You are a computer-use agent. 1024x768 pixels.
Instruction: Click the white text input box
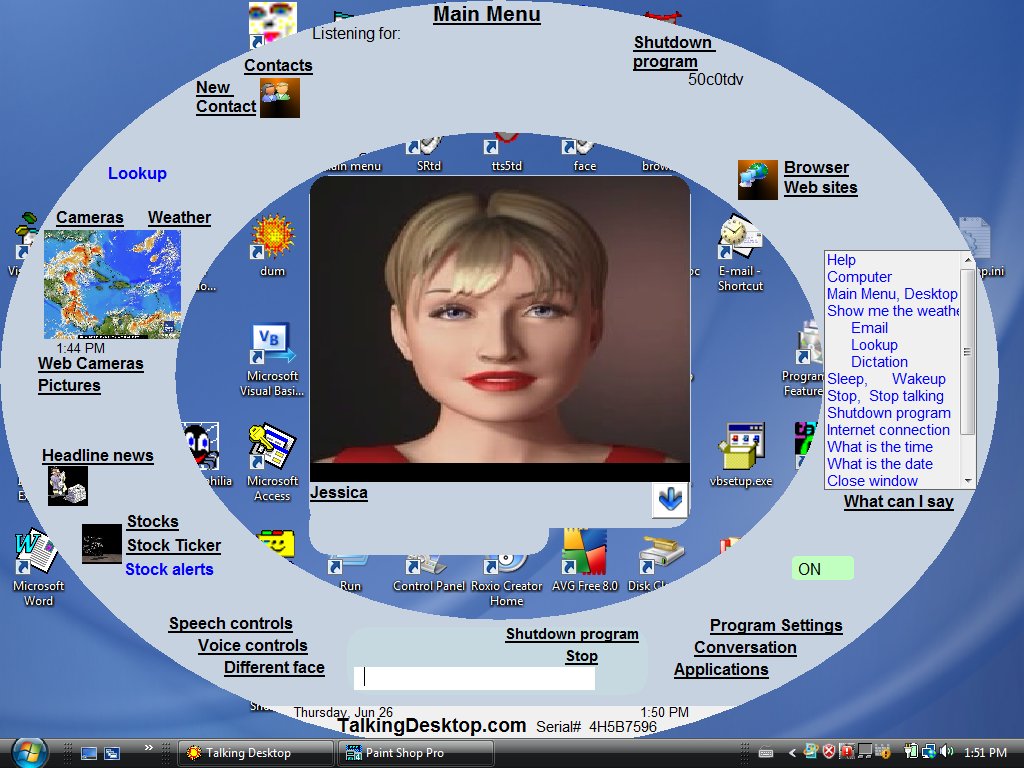(x=474, y=678)
